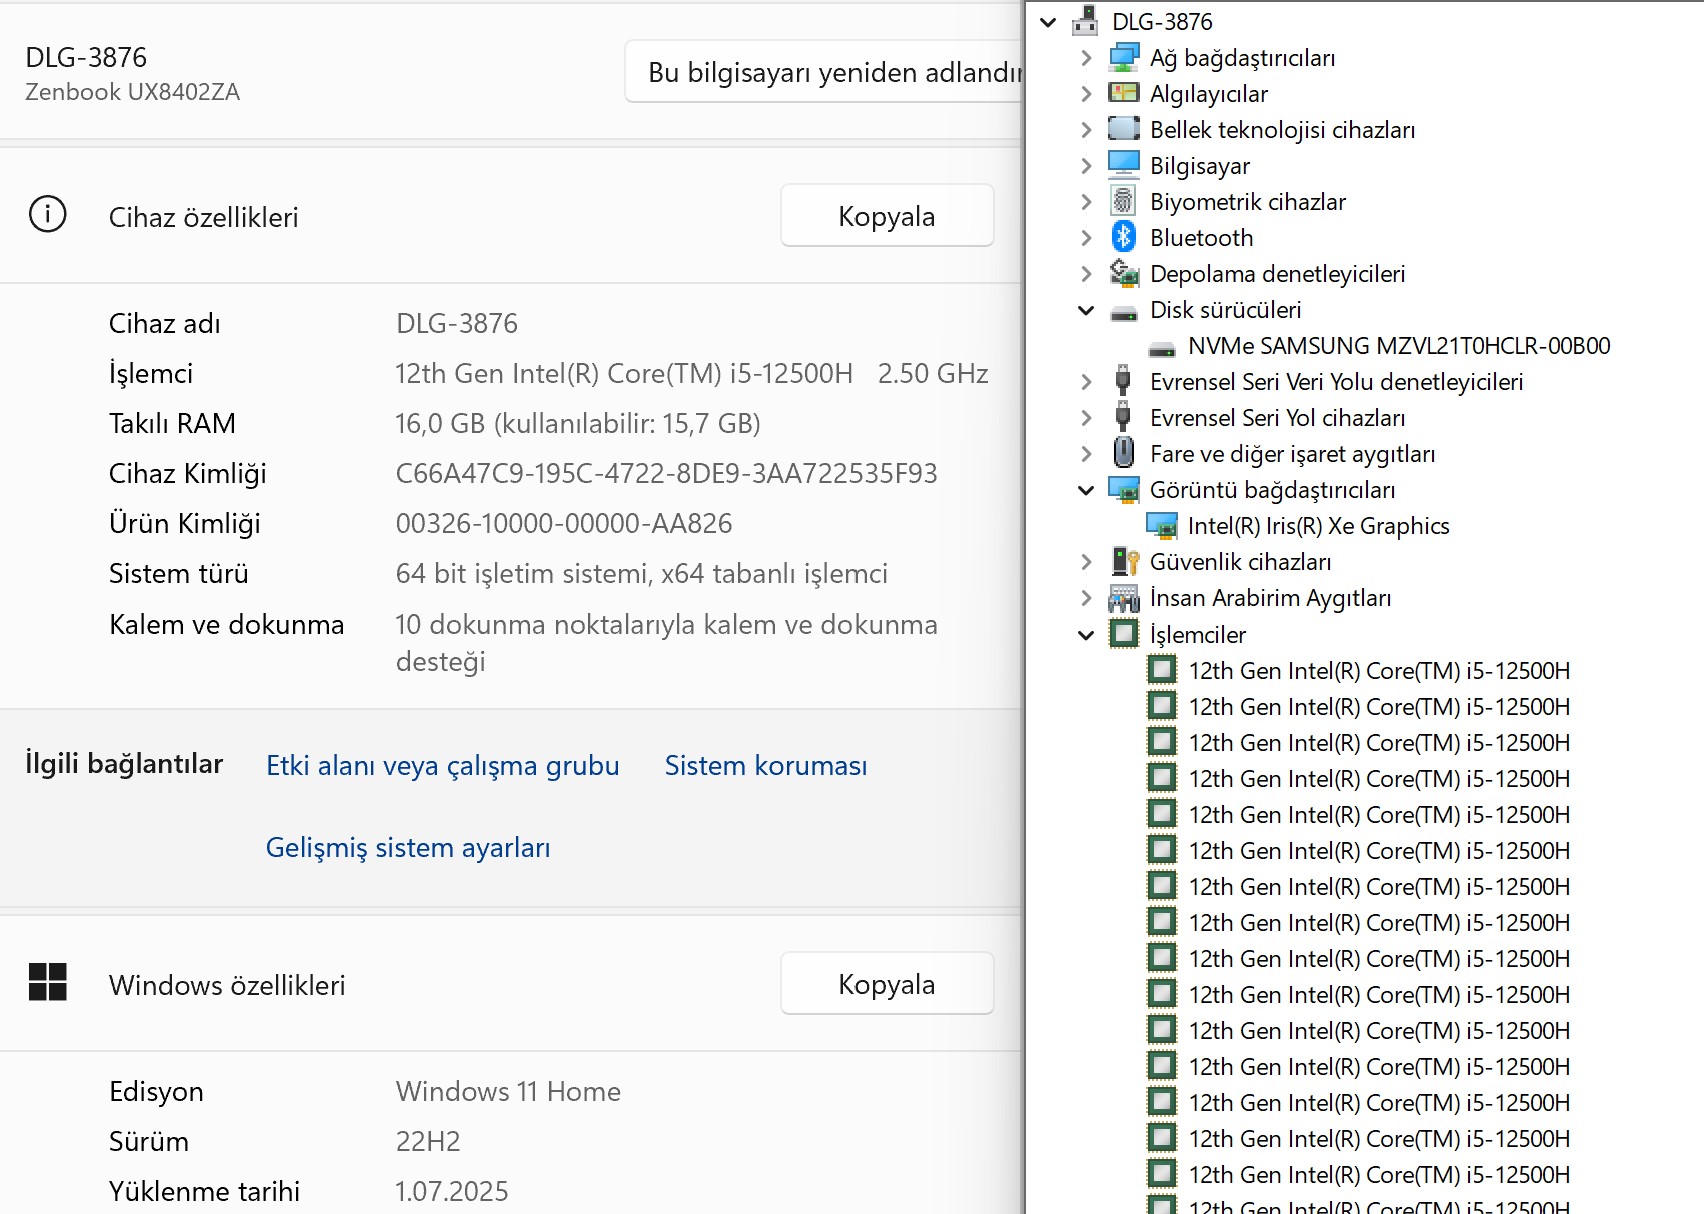1704x1214 pixels.
Task: Click the Bluetooth icon in device tree
Action: click(x=1124, y=238)
